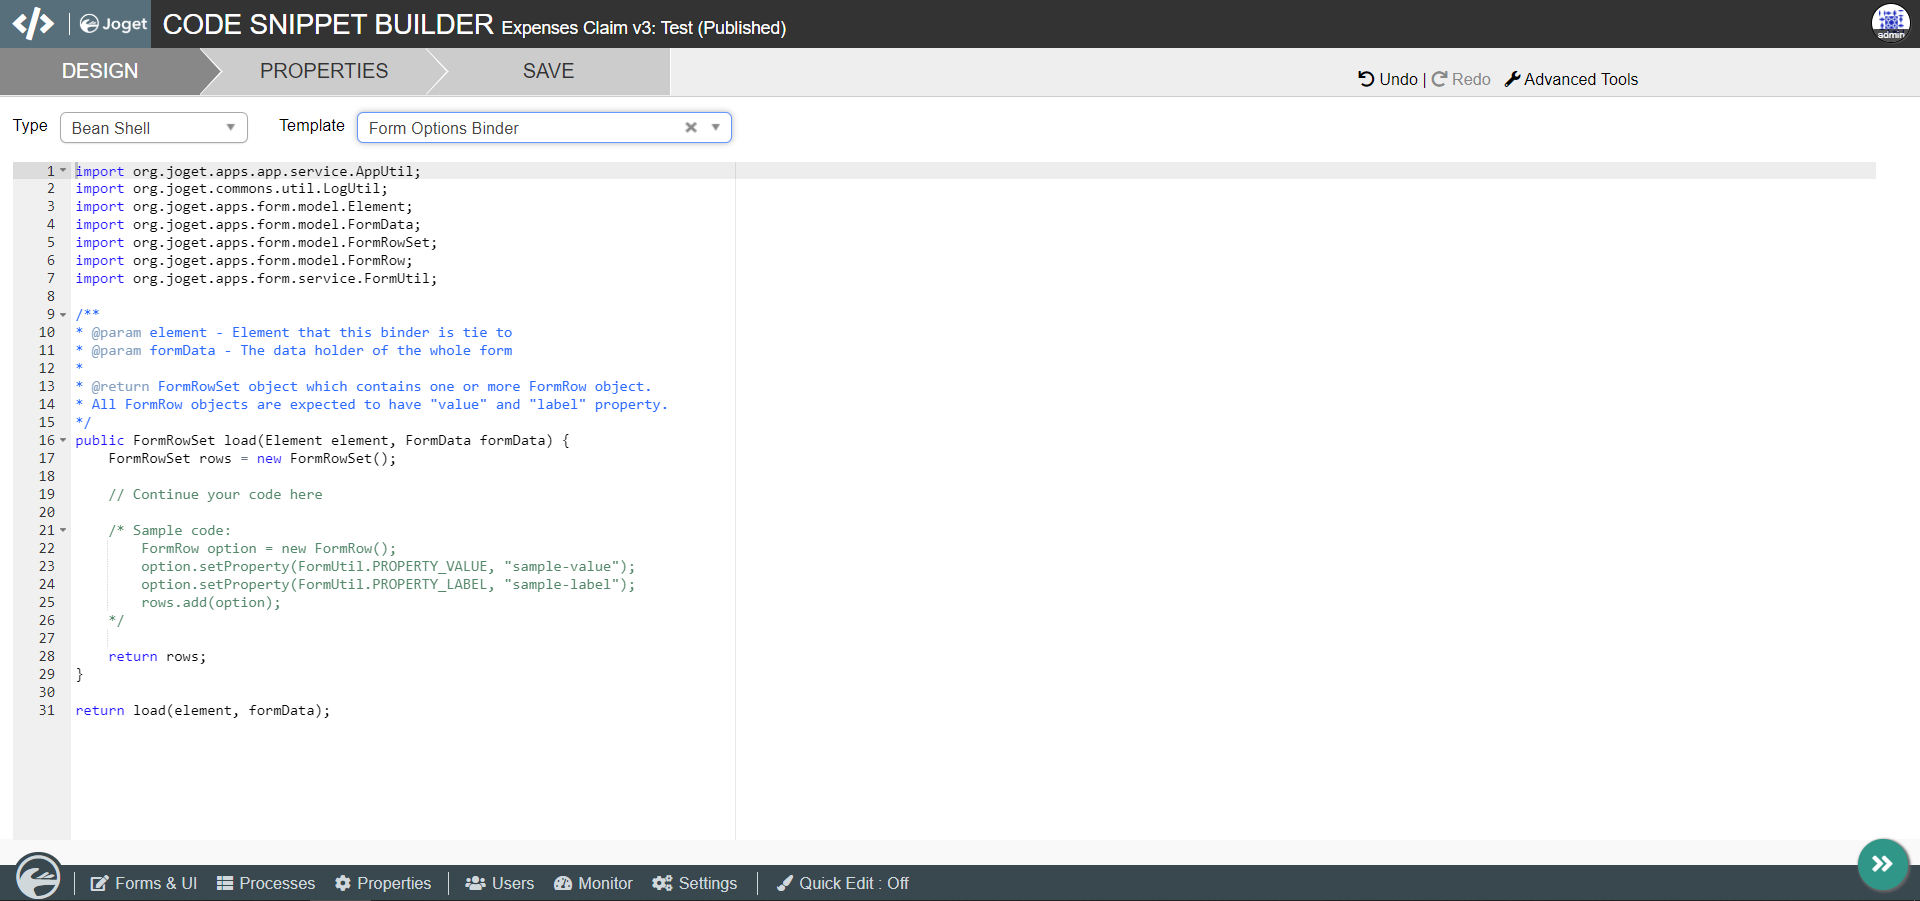Image resolution: width=1920 pixels, height=901 pixels.
Task: Open the Type Bean Shell dropdown
Action: point(153,128)
